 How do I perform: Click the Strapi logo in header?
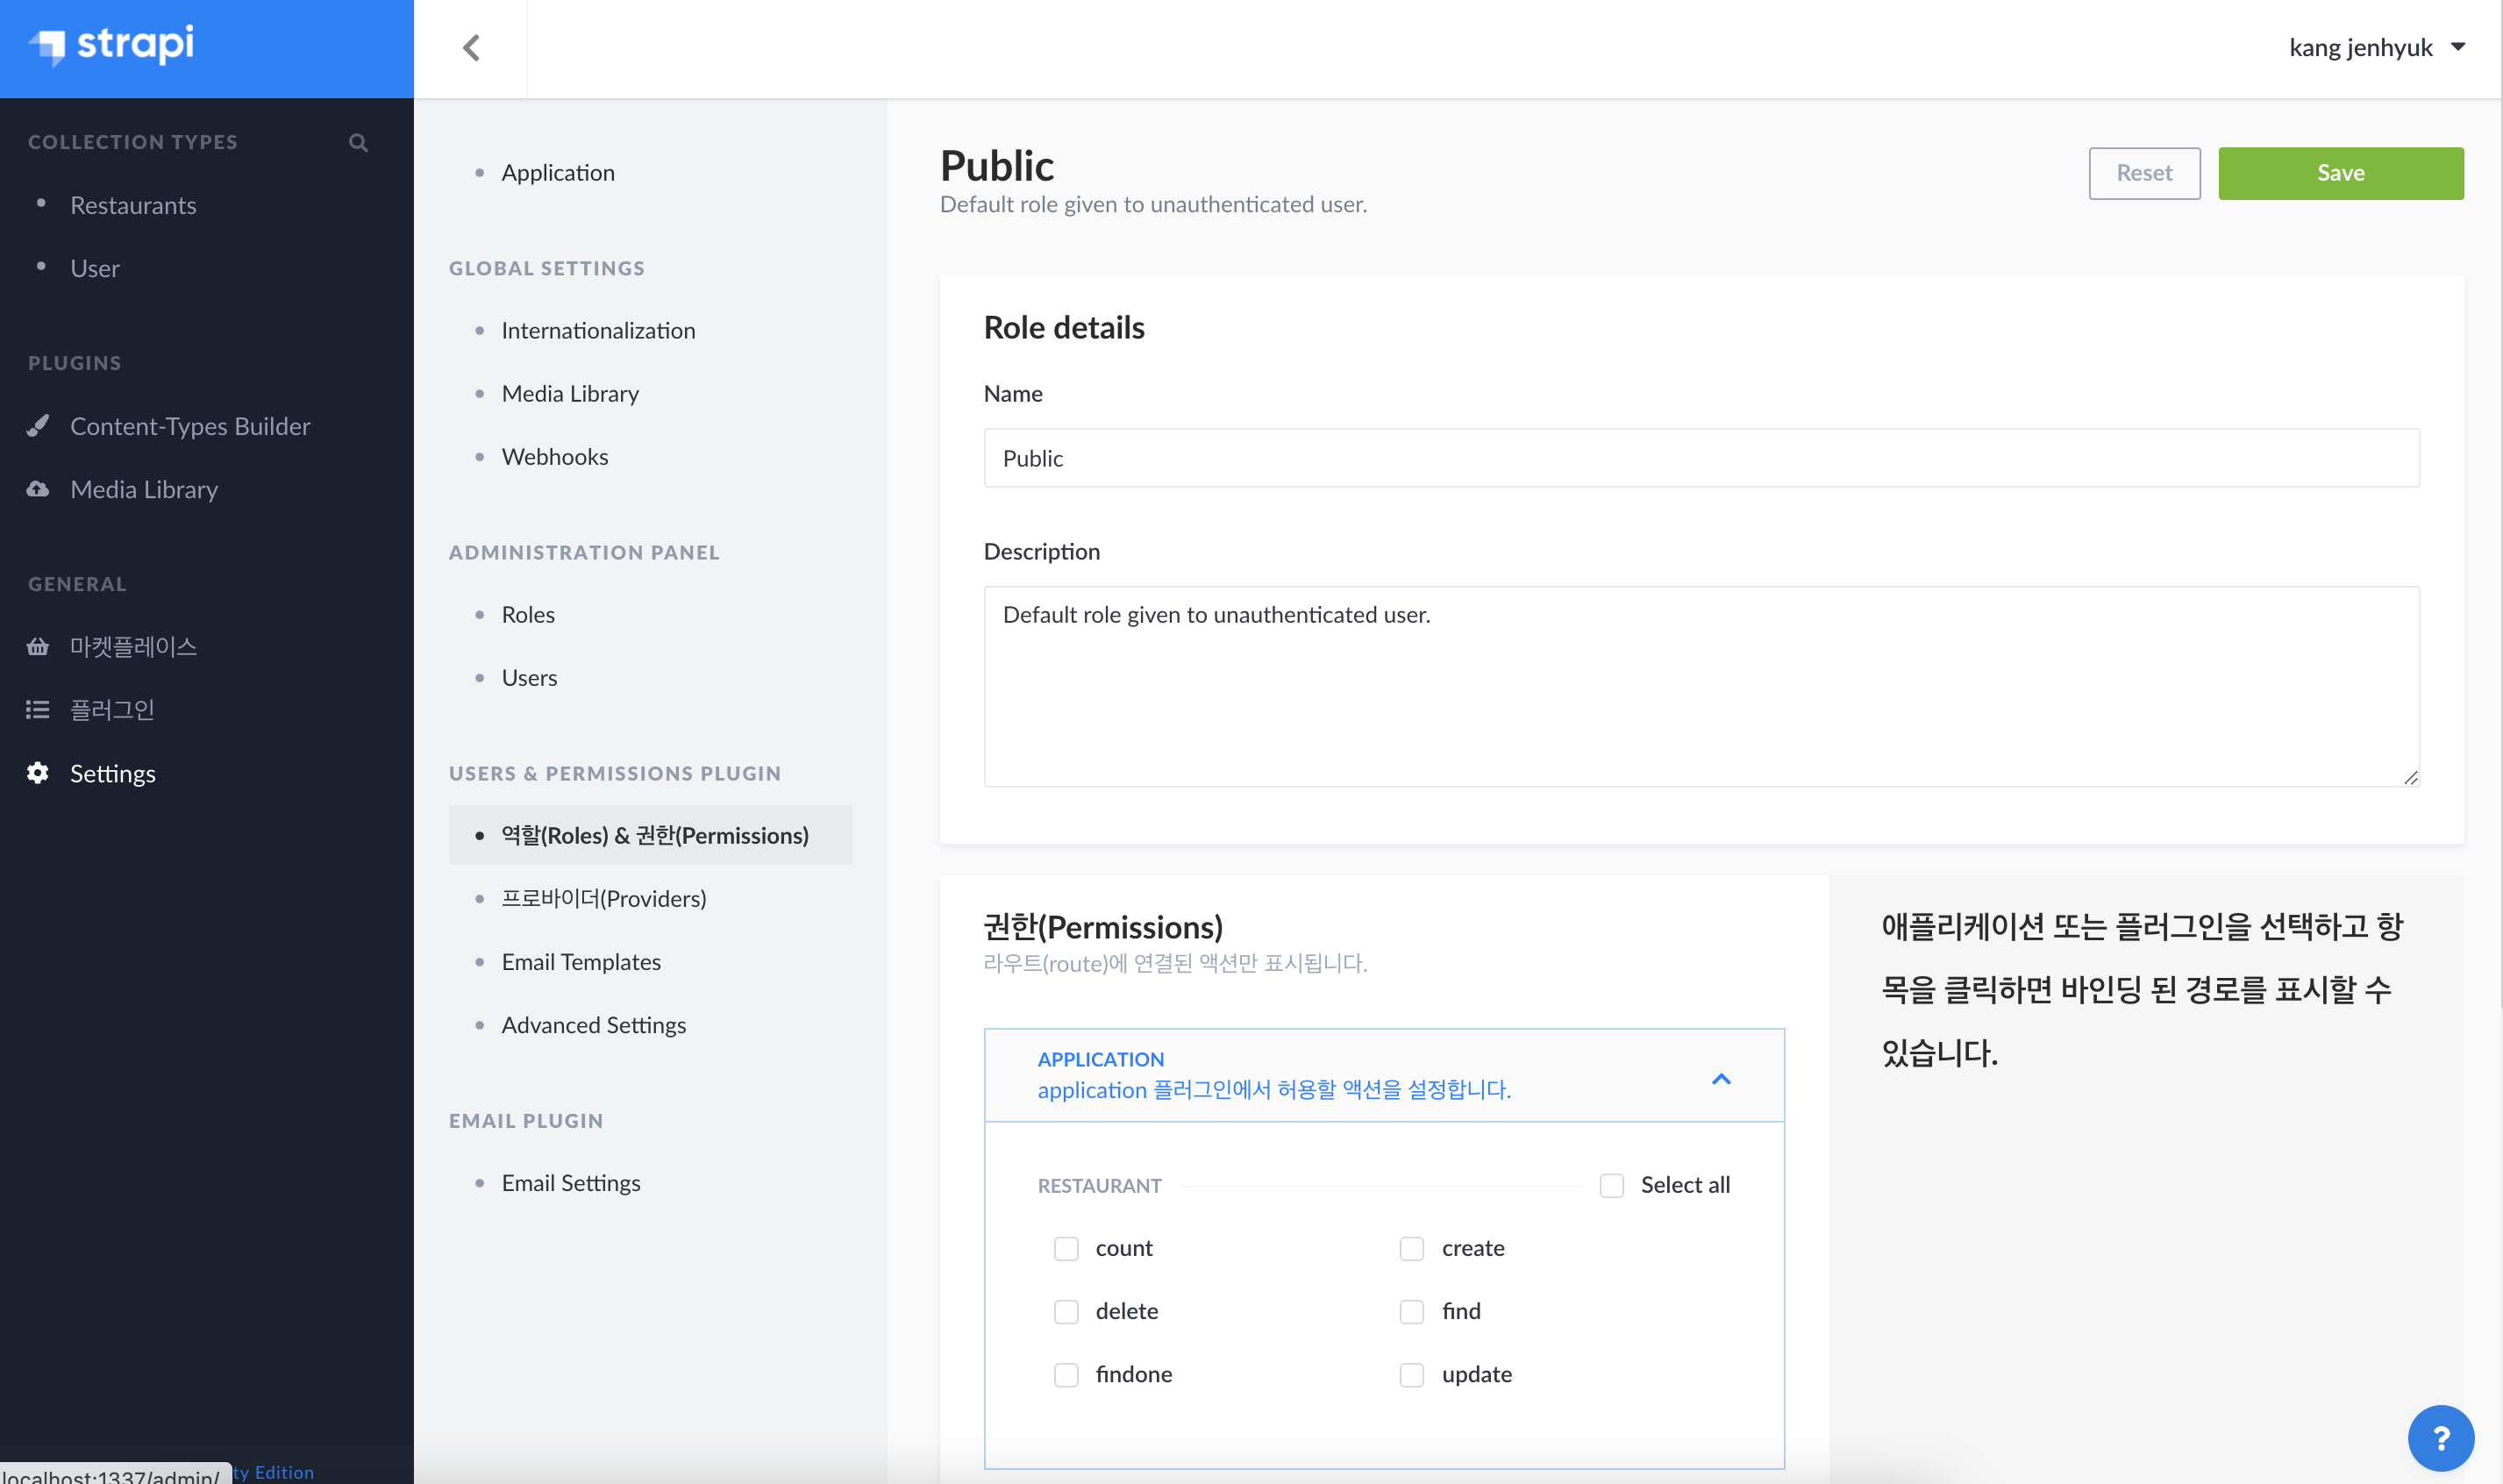pos(111,45)
